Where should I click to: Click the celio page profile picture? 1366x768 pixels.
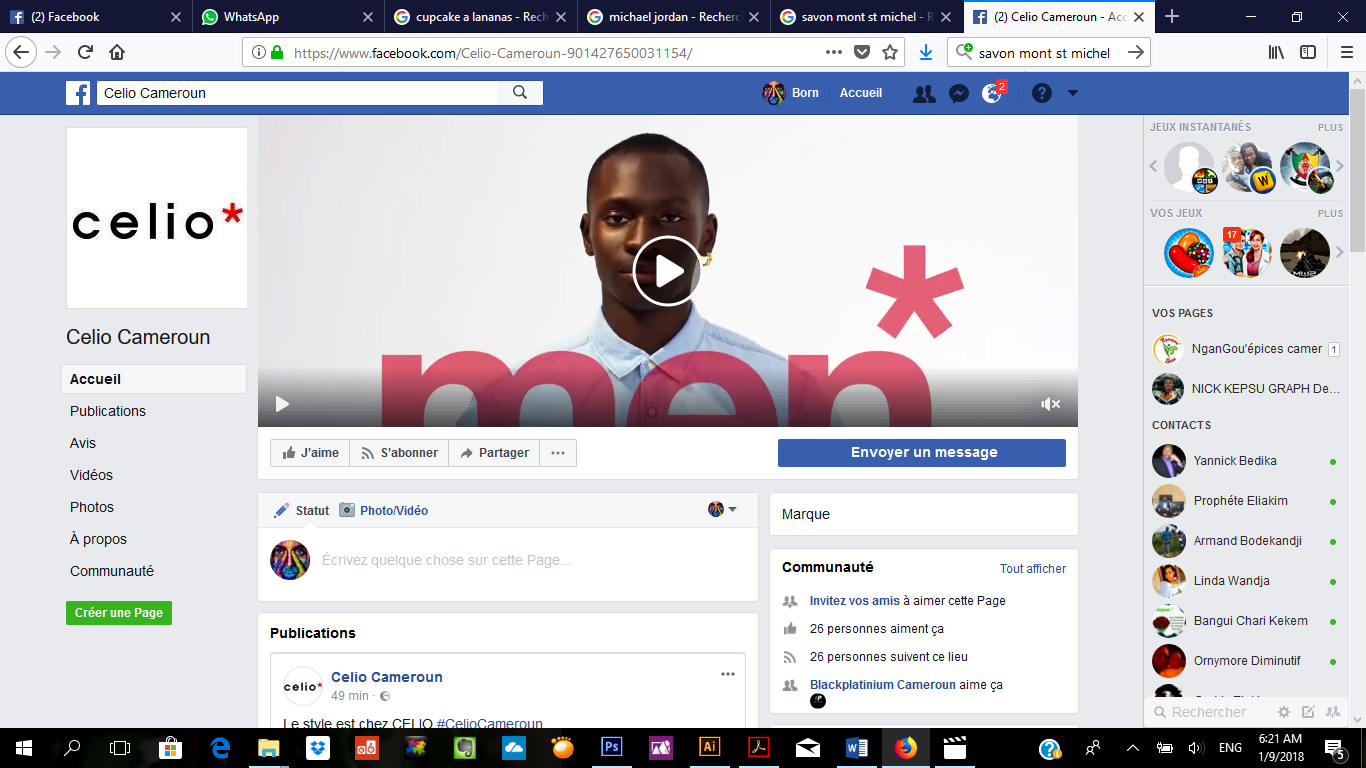click(x=157, y=218)
